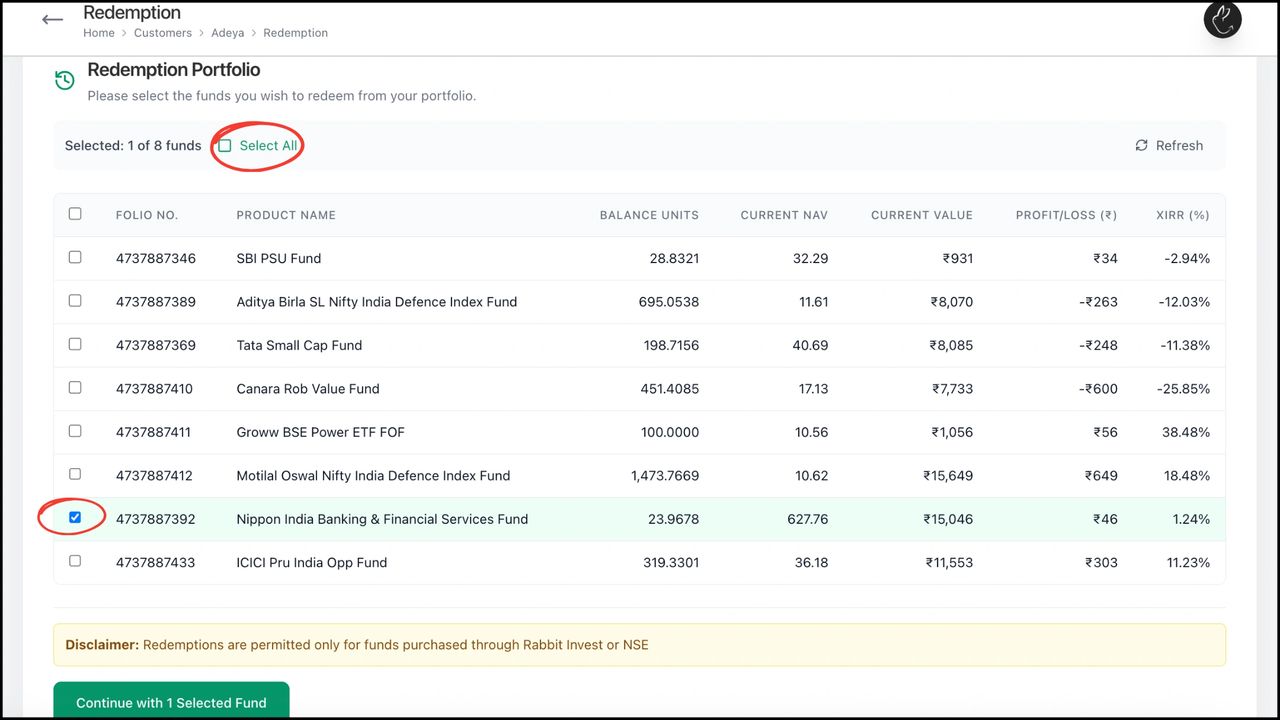This screenshot has width=1280, height=720.
Task: Tick the Canara Rob Value Fund checkbox
Action: (x=75, y=387)
